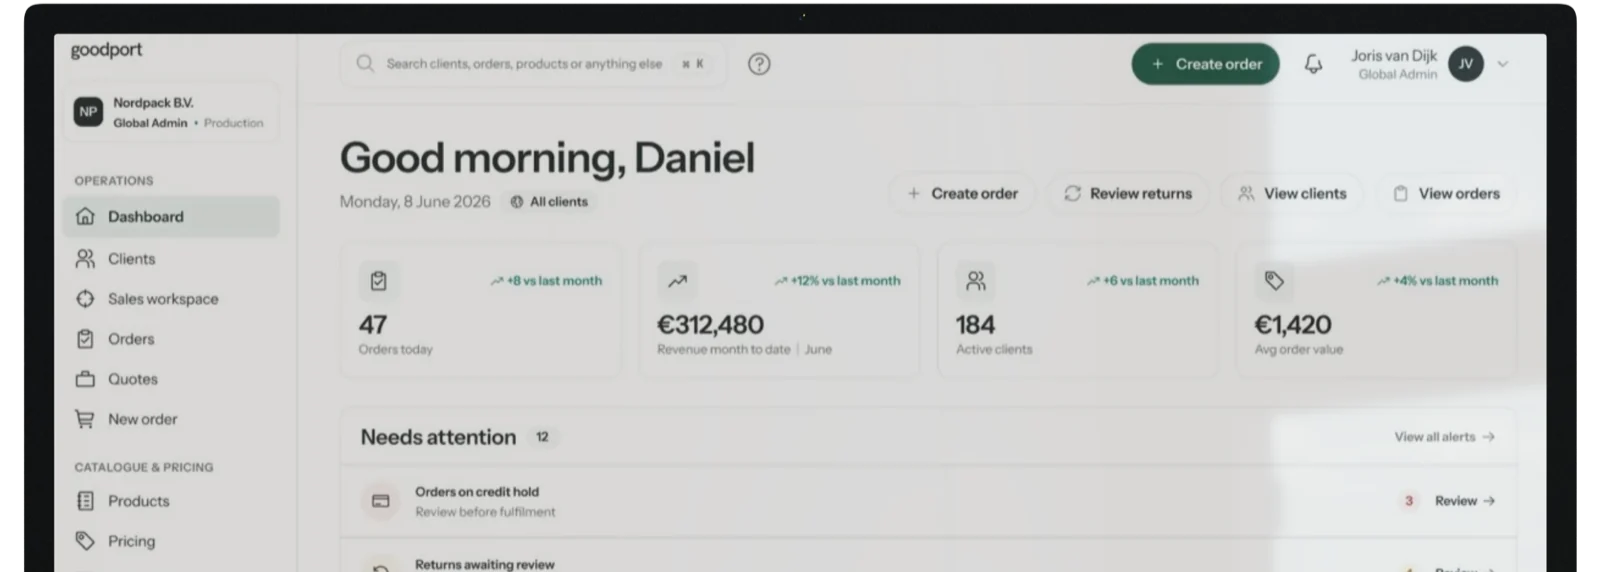Click the €1,420 avg order value
The height and width of the screenshot is (572, 1600).
[1293, 325]
